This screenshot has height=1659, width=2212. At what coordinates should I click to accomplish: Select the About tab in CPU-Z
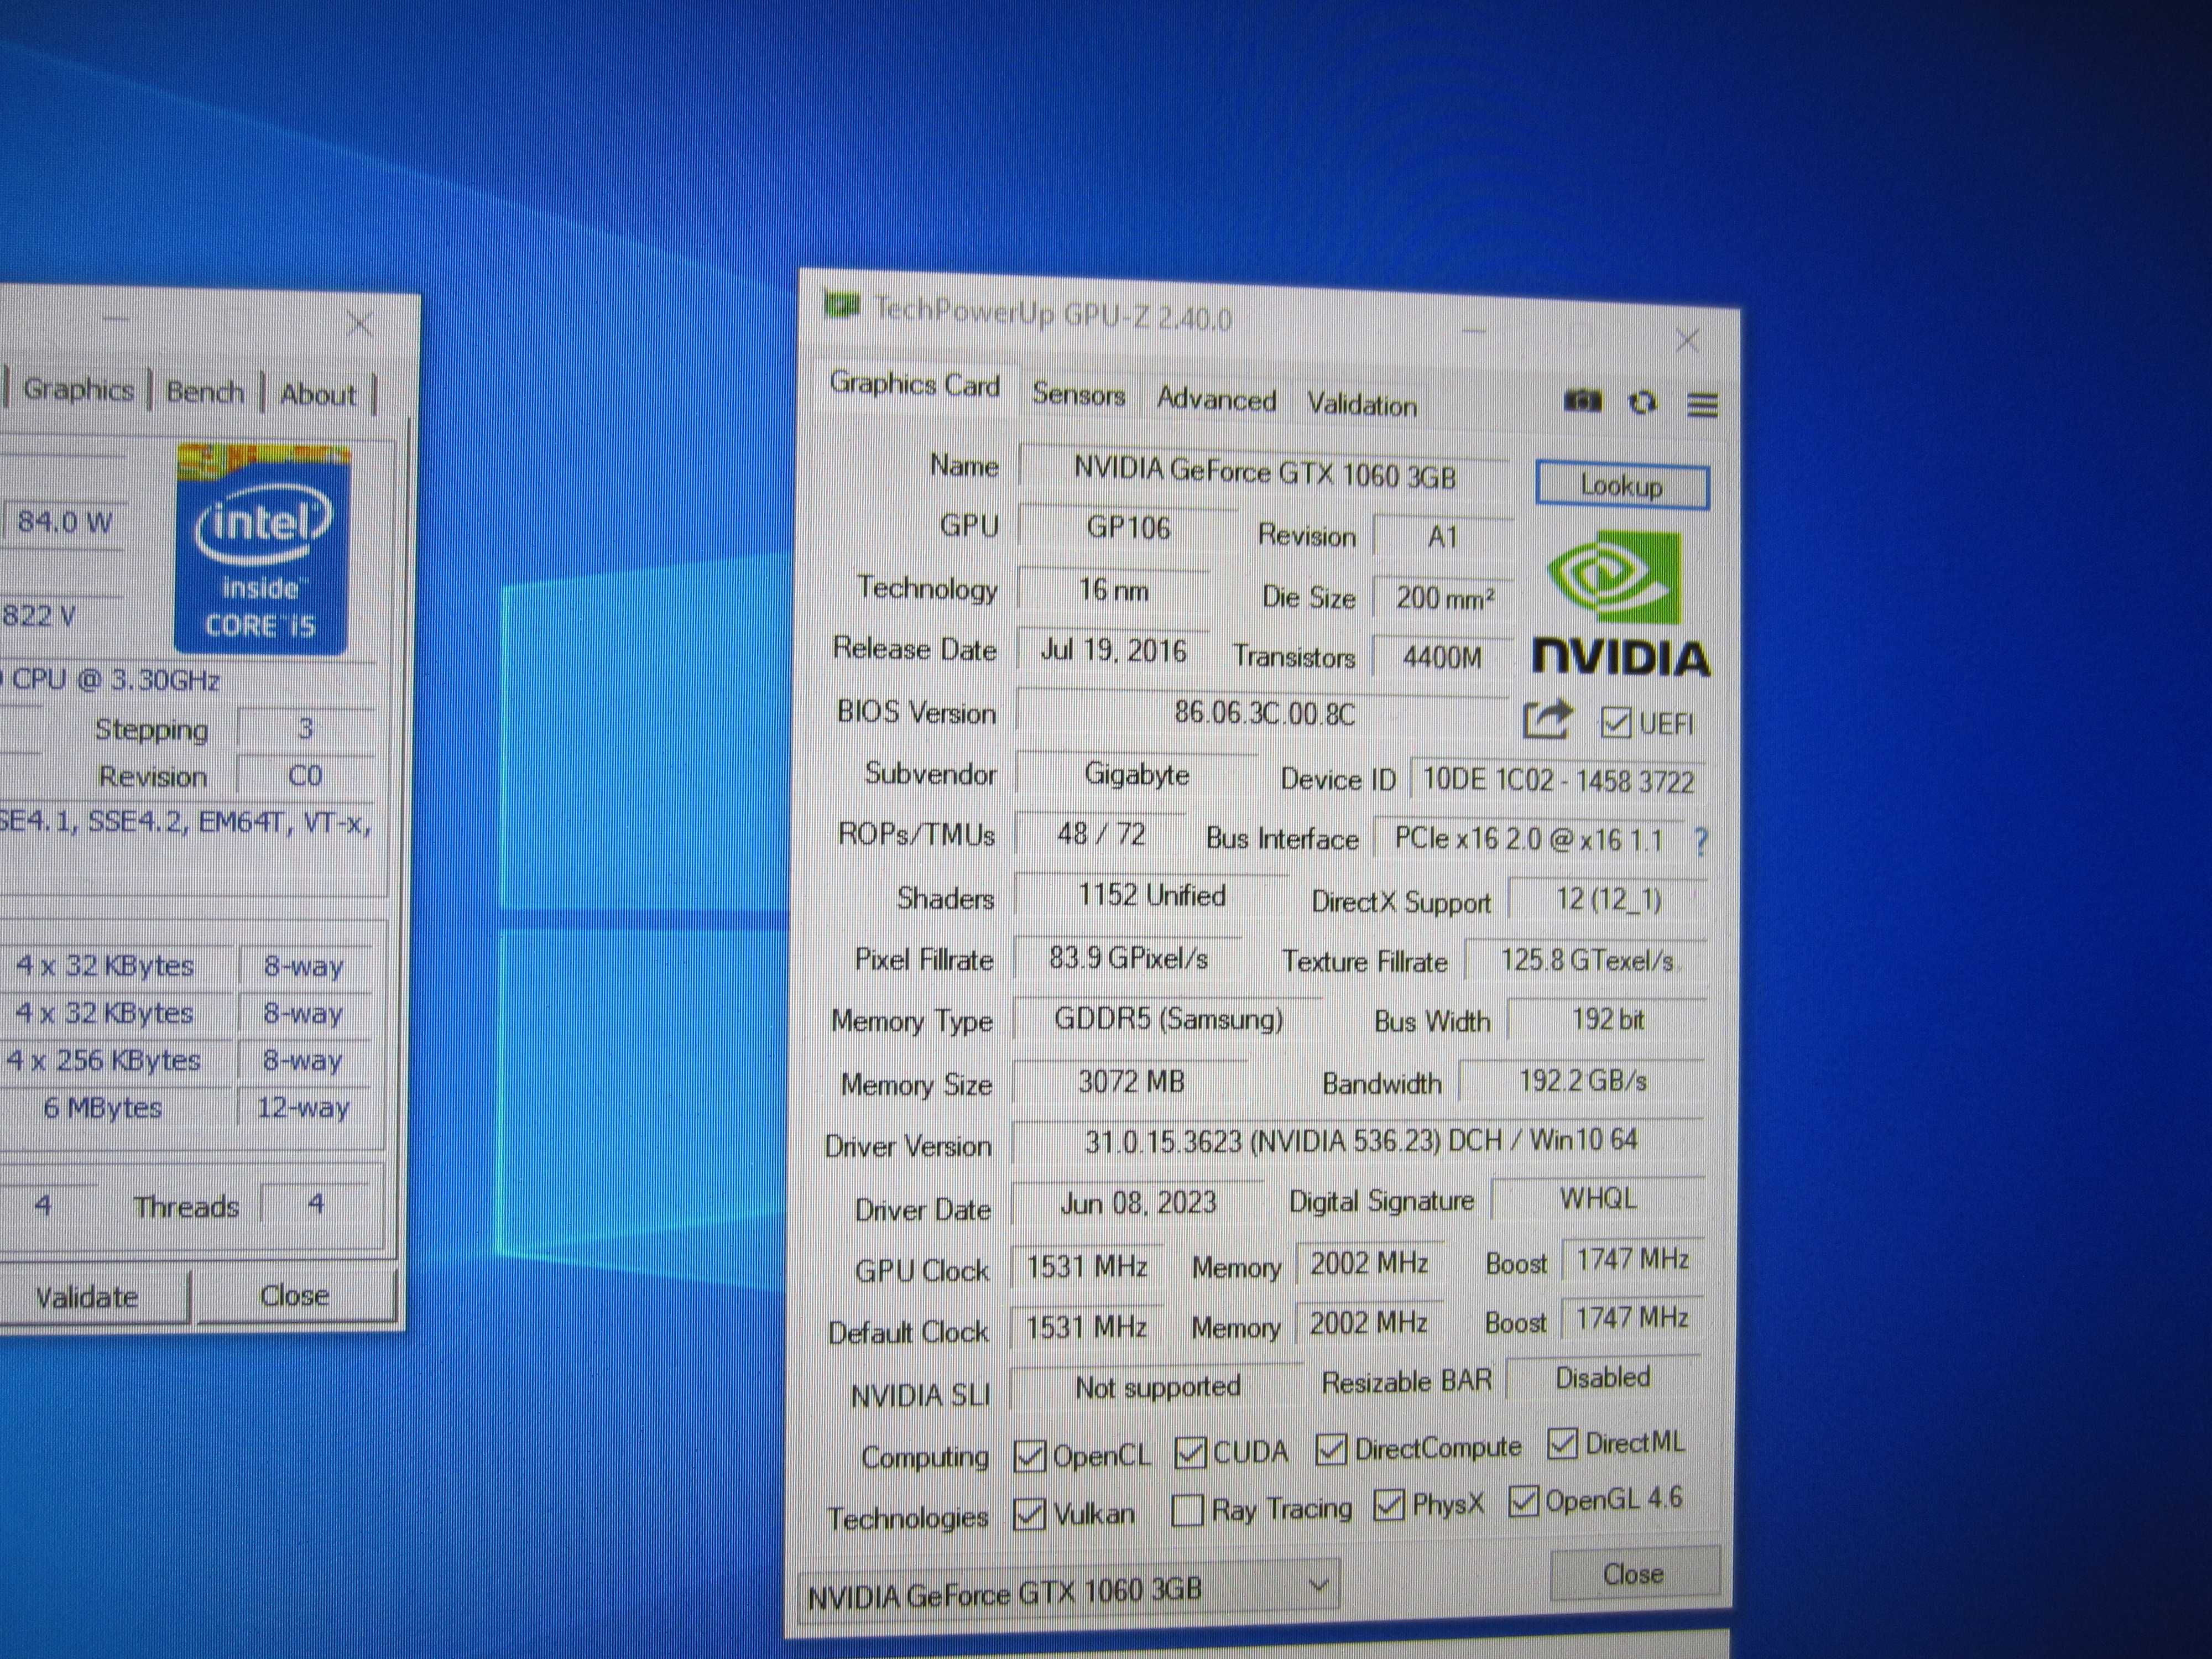(x=318, y=395)
